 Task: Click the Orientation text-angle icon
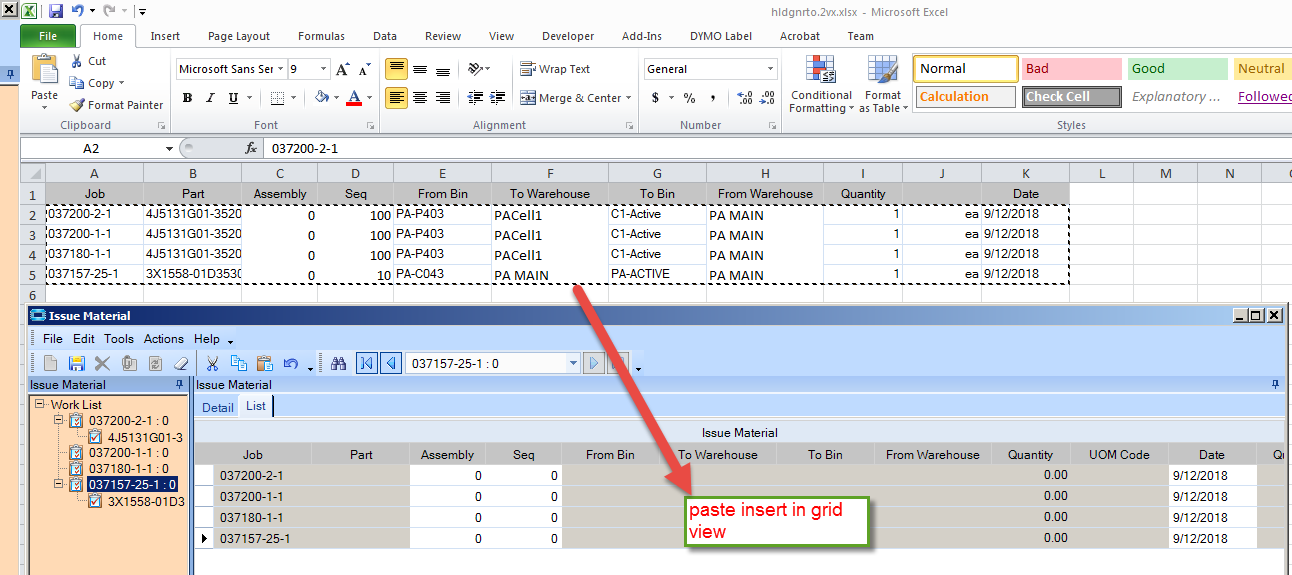[x=475, y=69]
